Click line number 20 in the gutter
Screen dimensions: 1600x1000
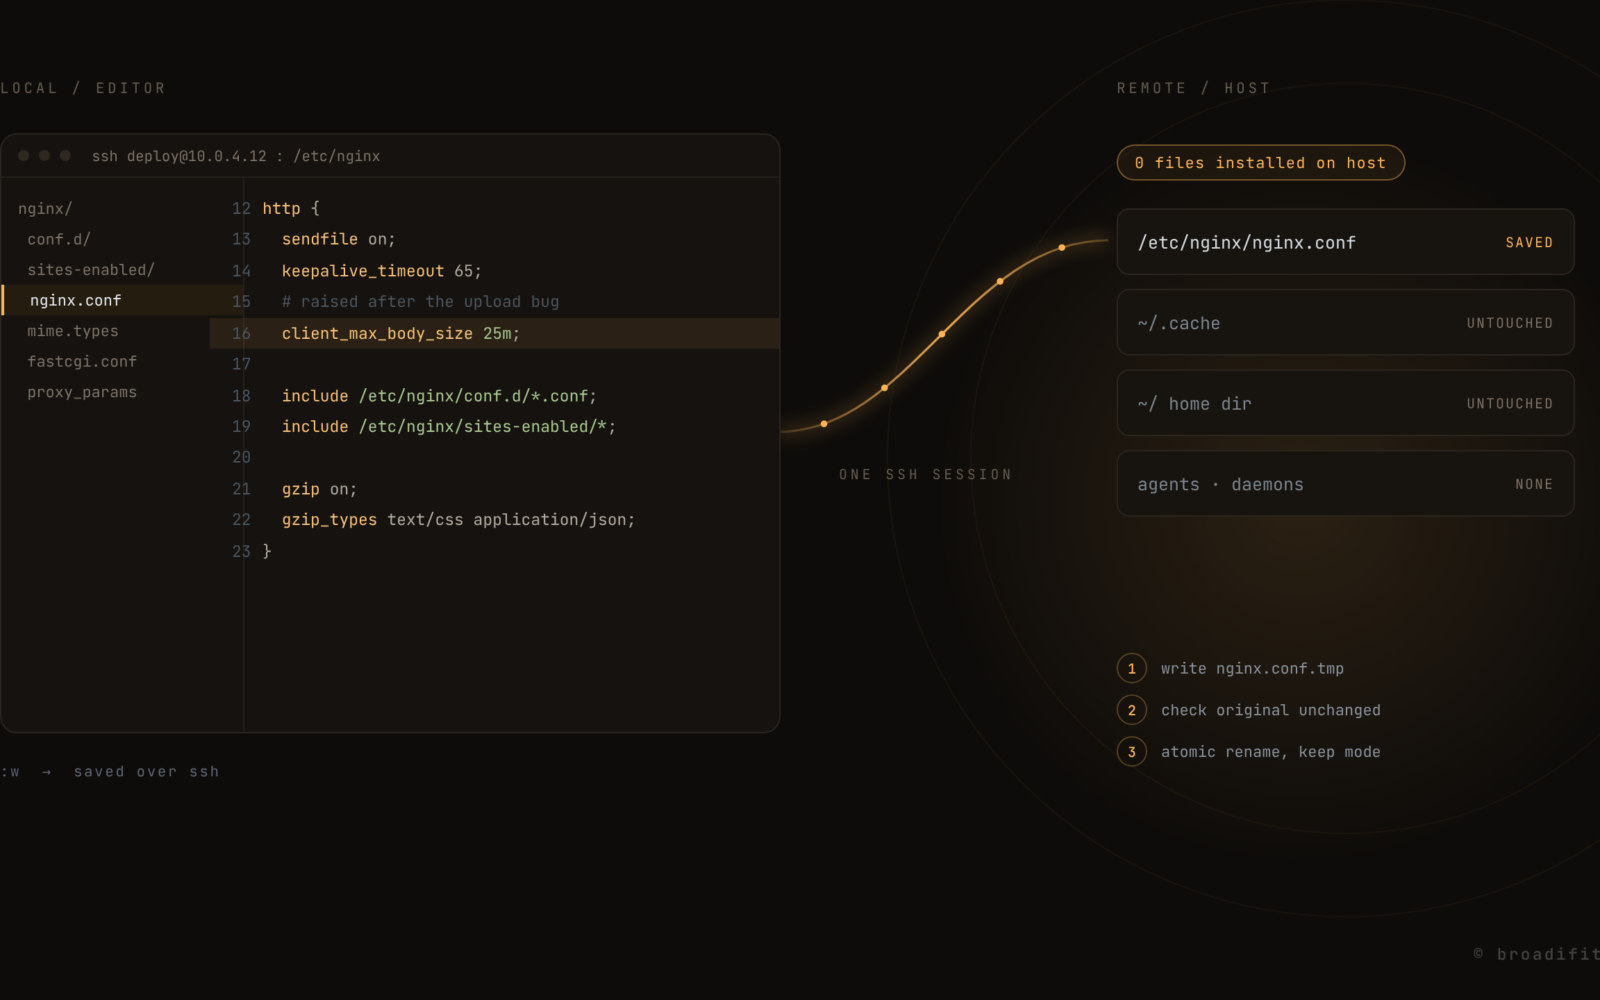241,457
